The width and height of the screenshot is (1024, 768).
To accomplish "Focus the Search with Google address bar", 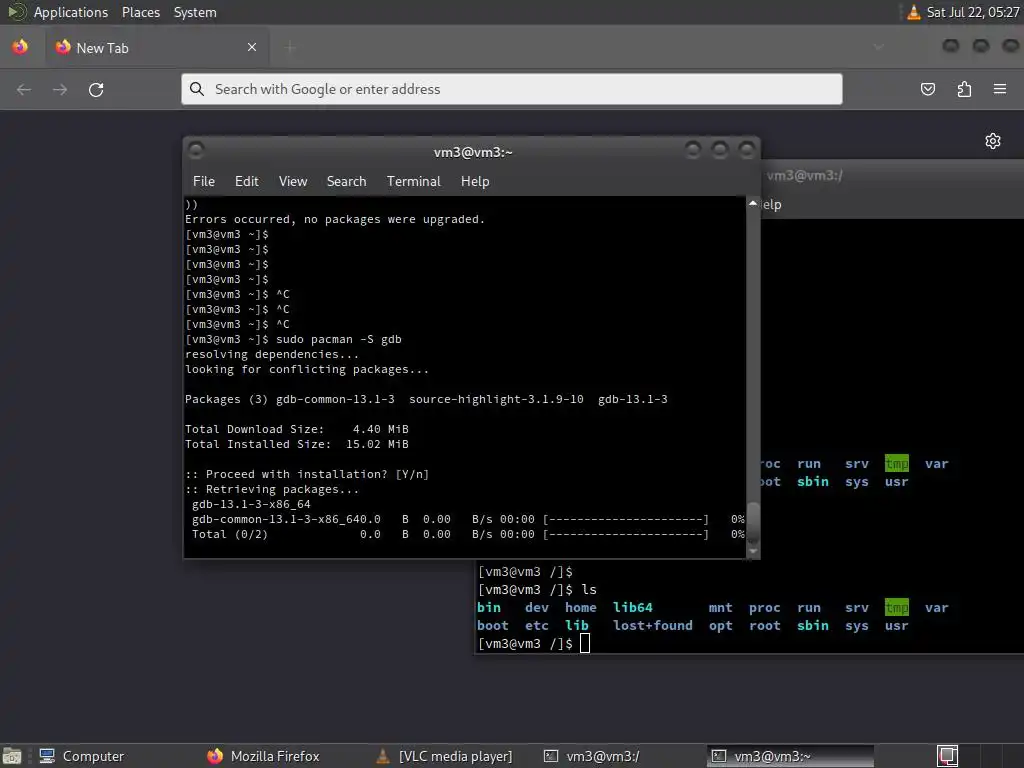I will click(x=511, y=89).
